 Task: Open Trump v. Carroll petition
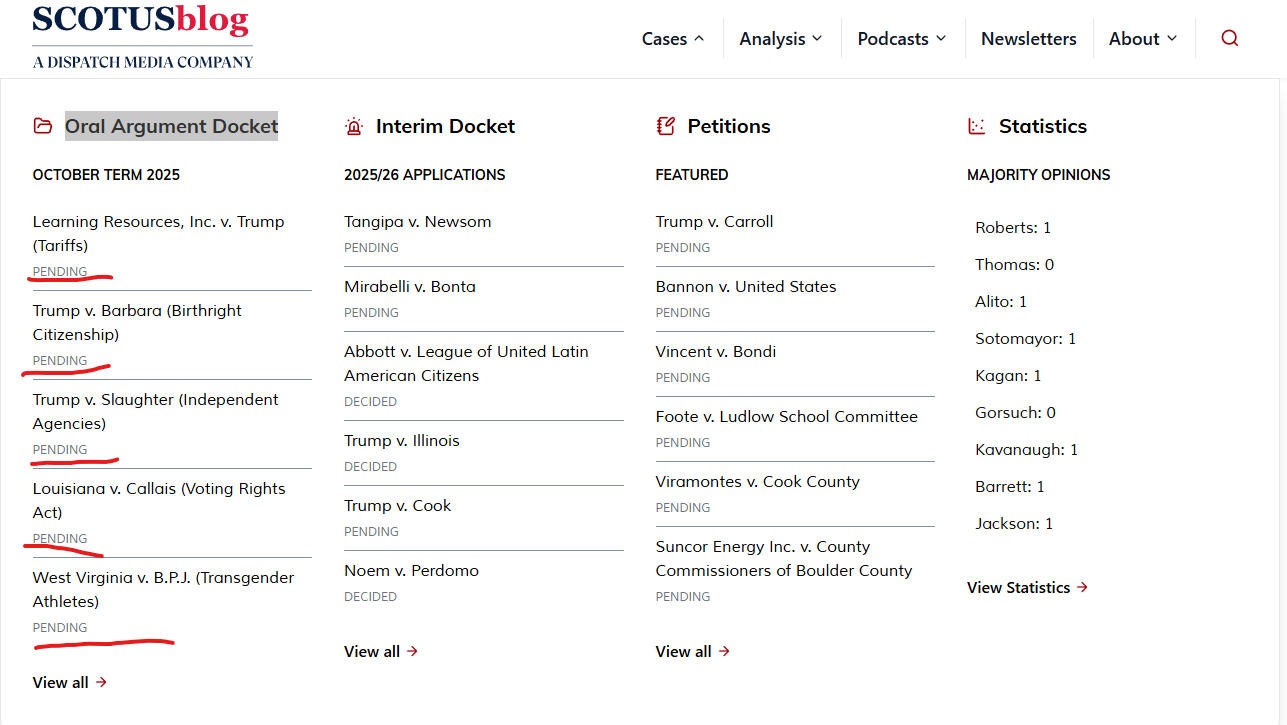714,221
